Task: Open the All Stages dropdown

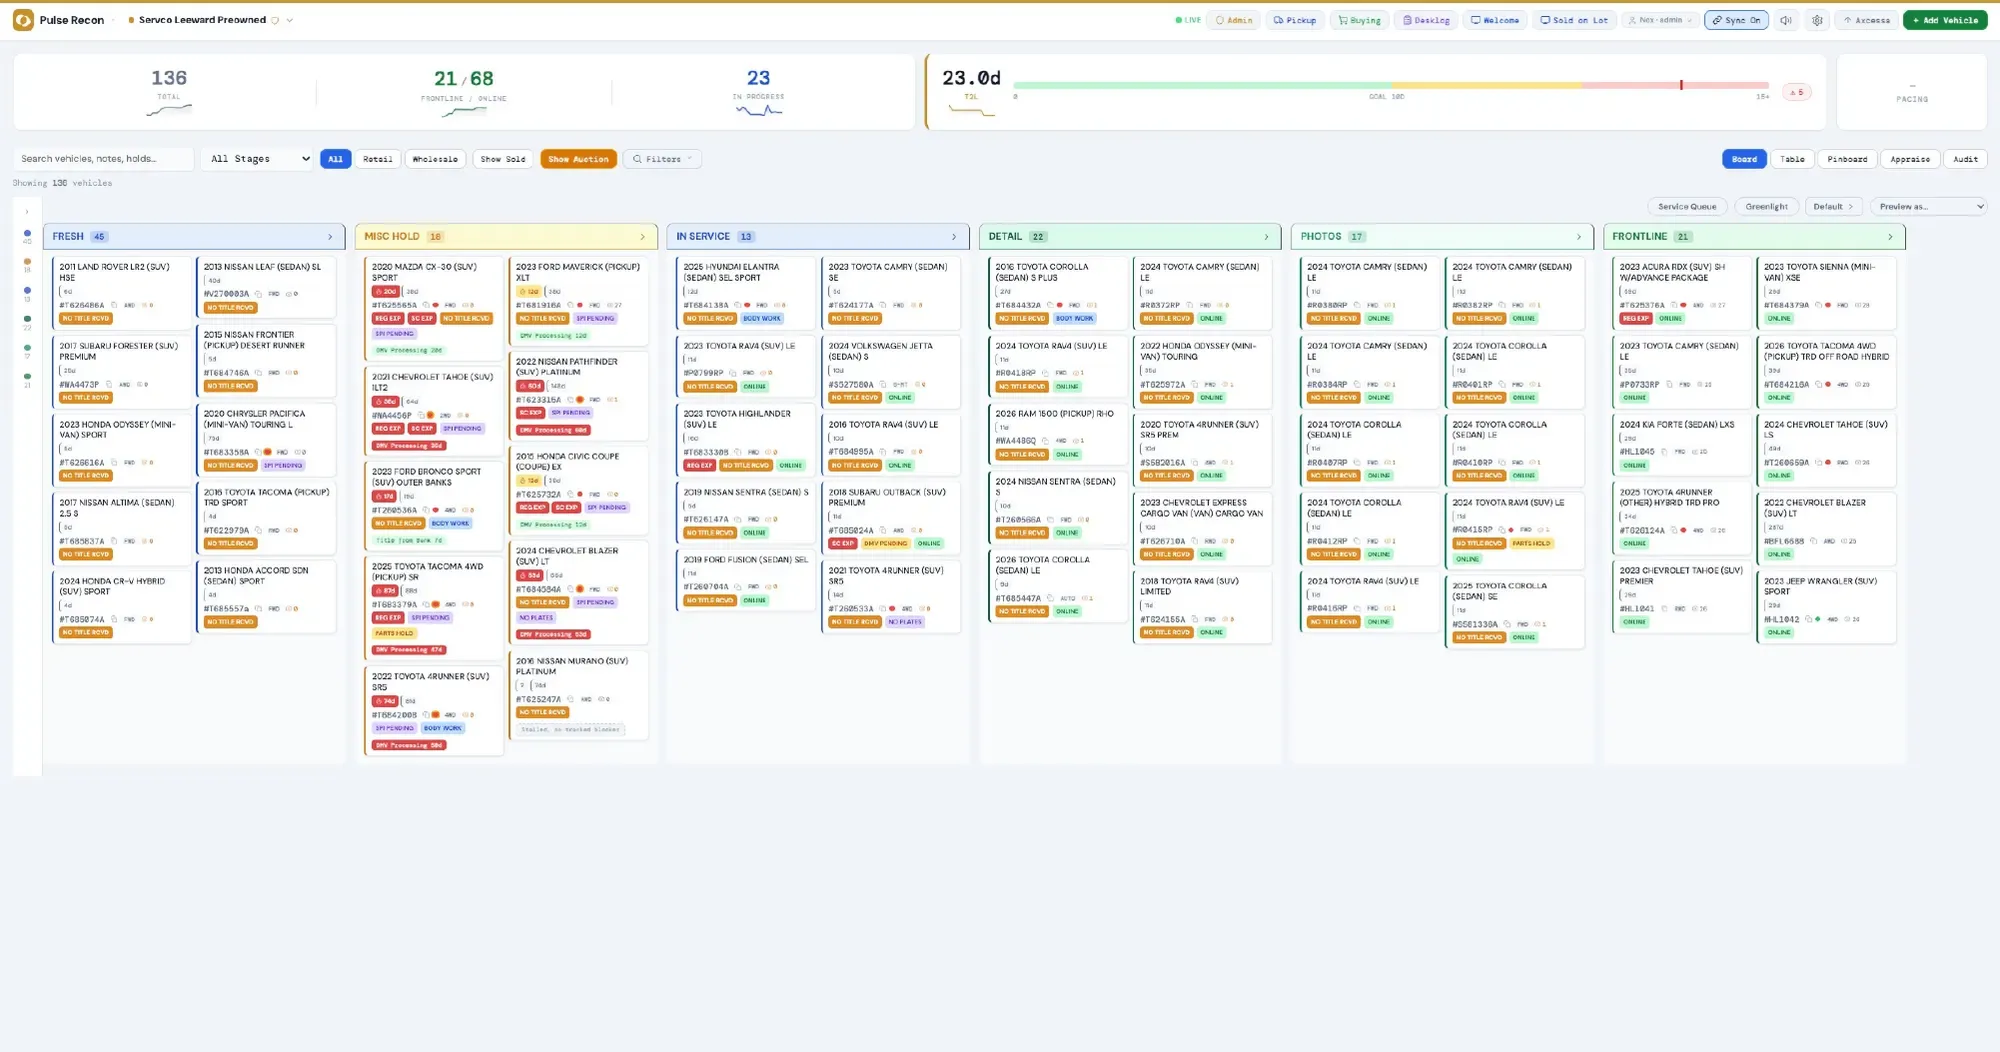Action: coord(259,159)
